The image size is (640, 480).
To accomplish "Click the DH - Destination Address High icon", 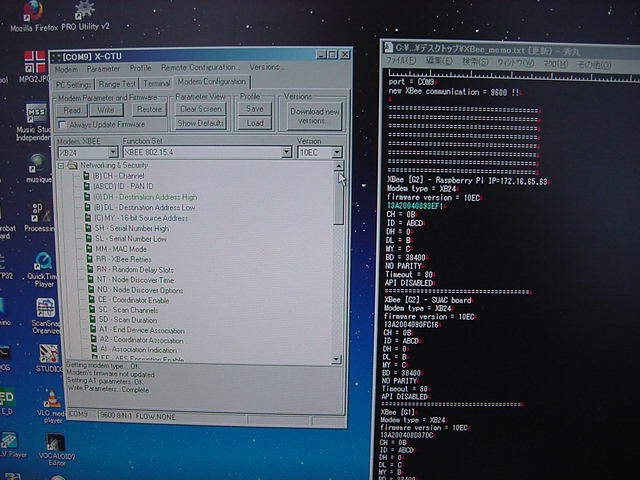I will point(87,197).
